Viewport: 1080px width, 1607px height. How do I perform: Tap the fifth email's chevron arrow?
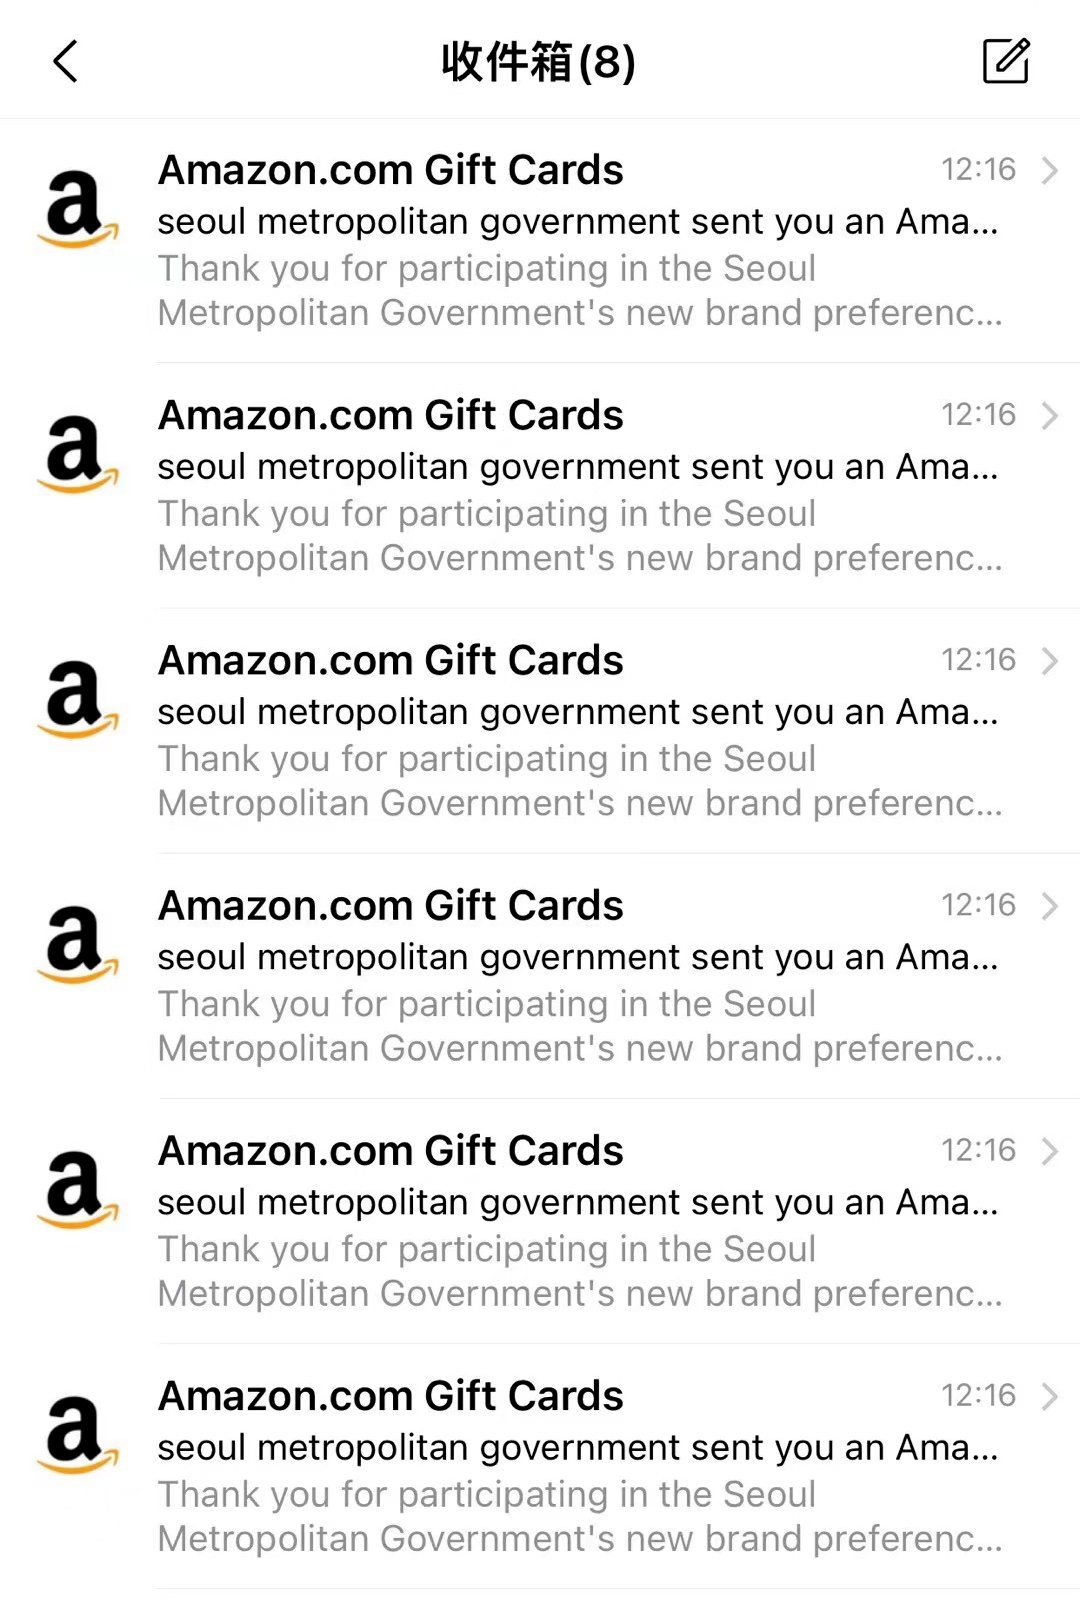click(x=1049, y=1151)
